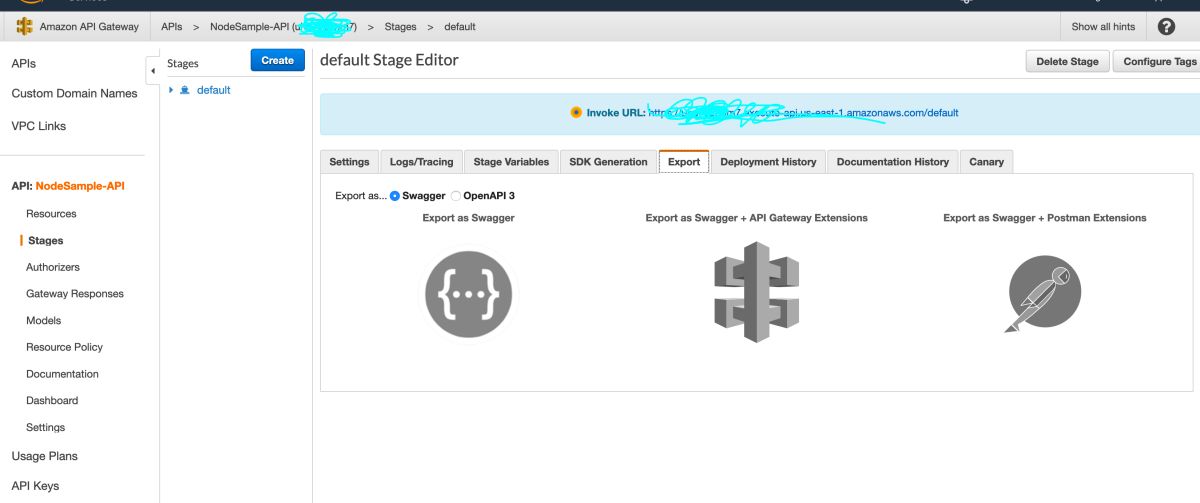Click Export as Swagger + Postman Extensions label

[1045, 218]
